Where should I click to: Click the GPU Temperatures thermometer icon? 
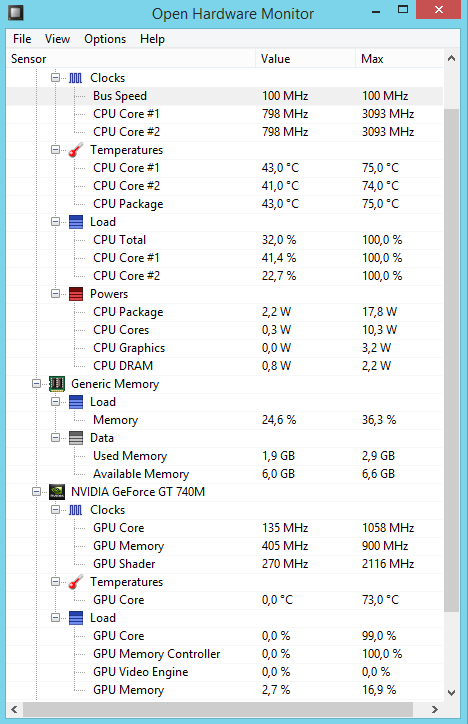(x=76, y=582)
